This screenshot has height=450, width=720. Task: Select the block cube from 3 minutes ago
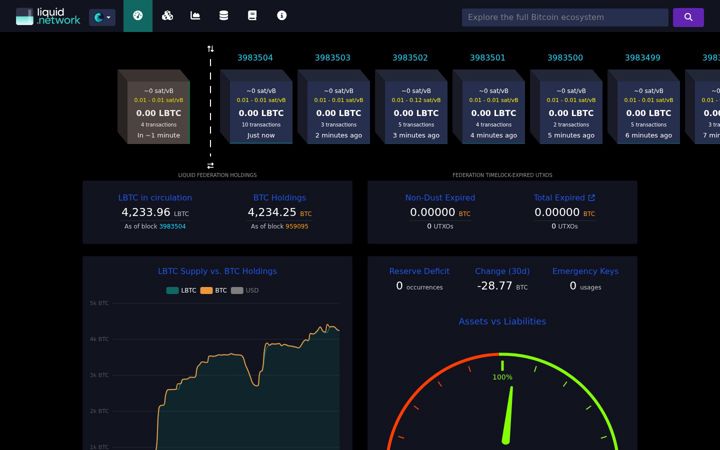411,107
